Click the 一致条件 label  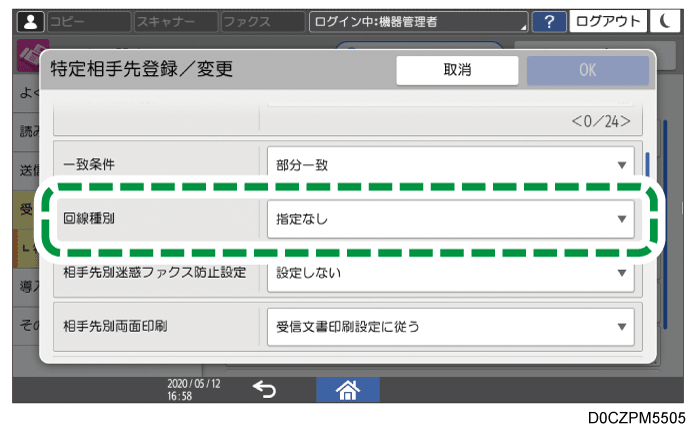89,165
